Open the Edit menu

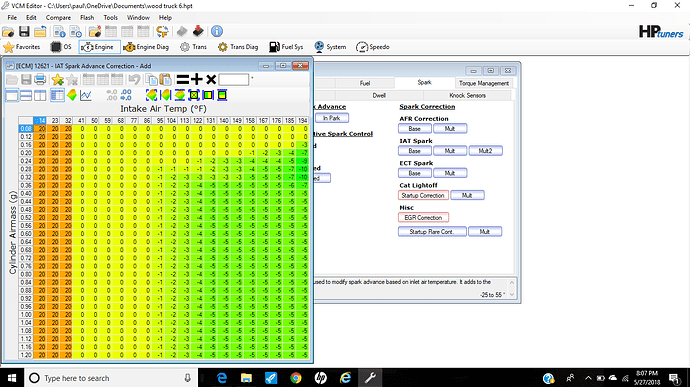click(x=31, y=18)
